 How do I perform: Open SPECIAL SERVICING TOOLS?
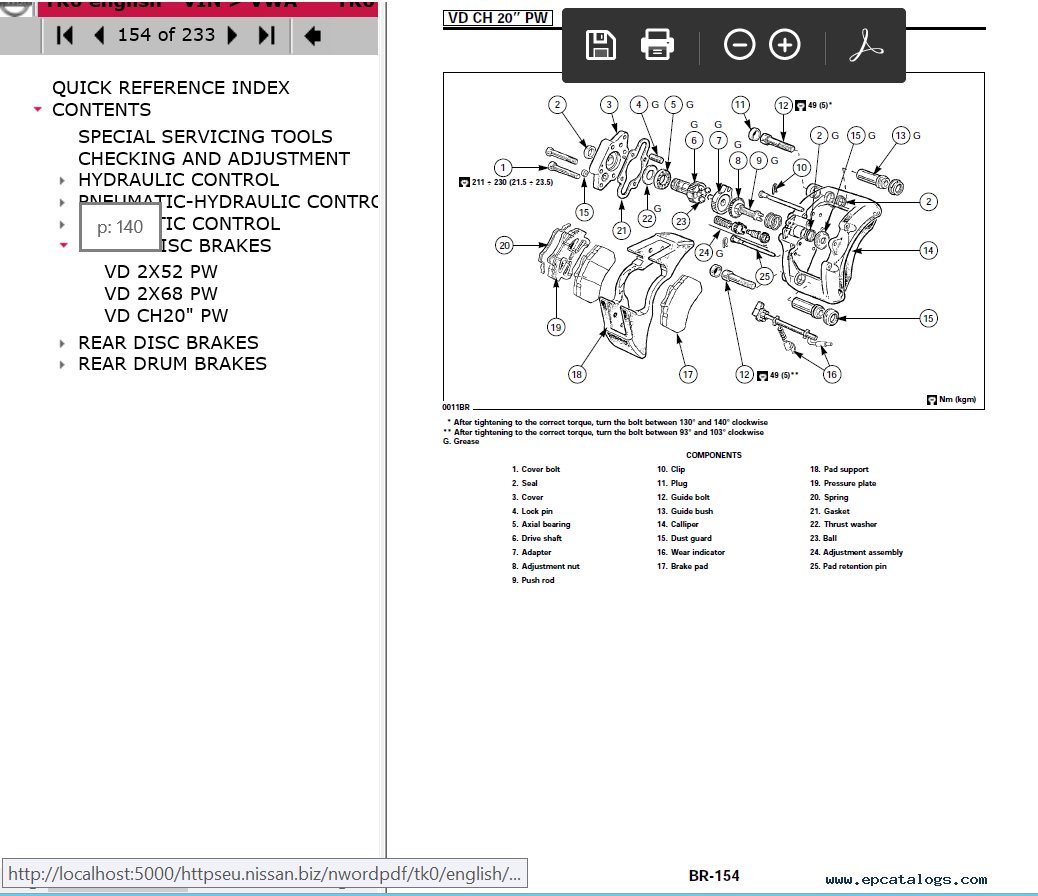(x=205, y=136)
